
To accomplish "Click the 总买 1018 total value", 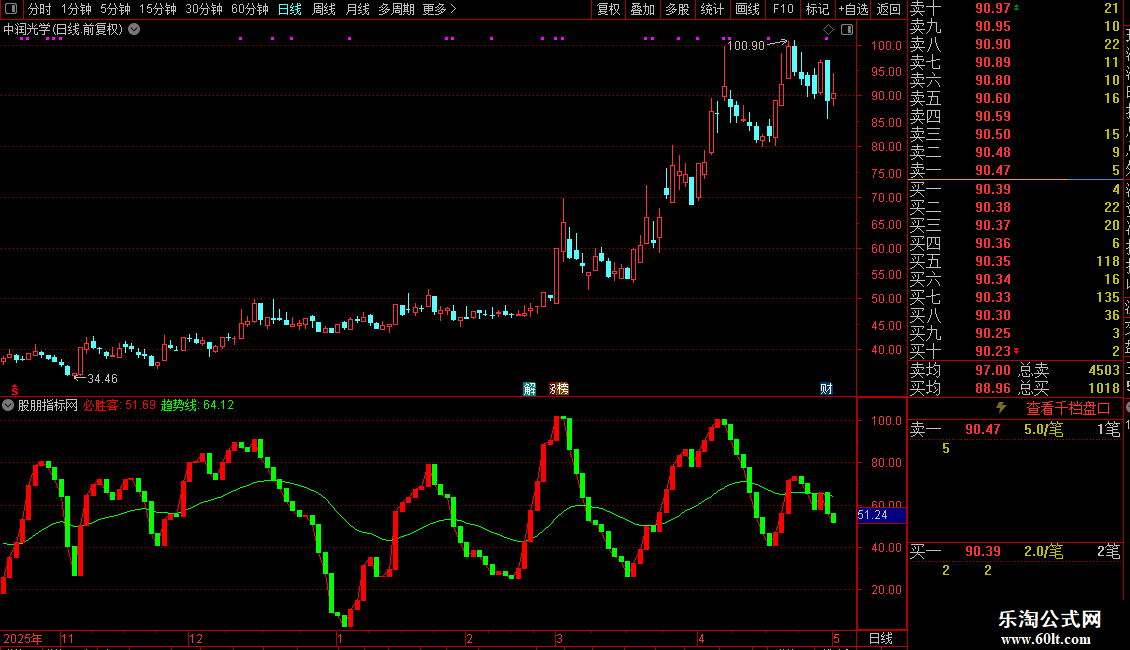I will (1069, 388).
